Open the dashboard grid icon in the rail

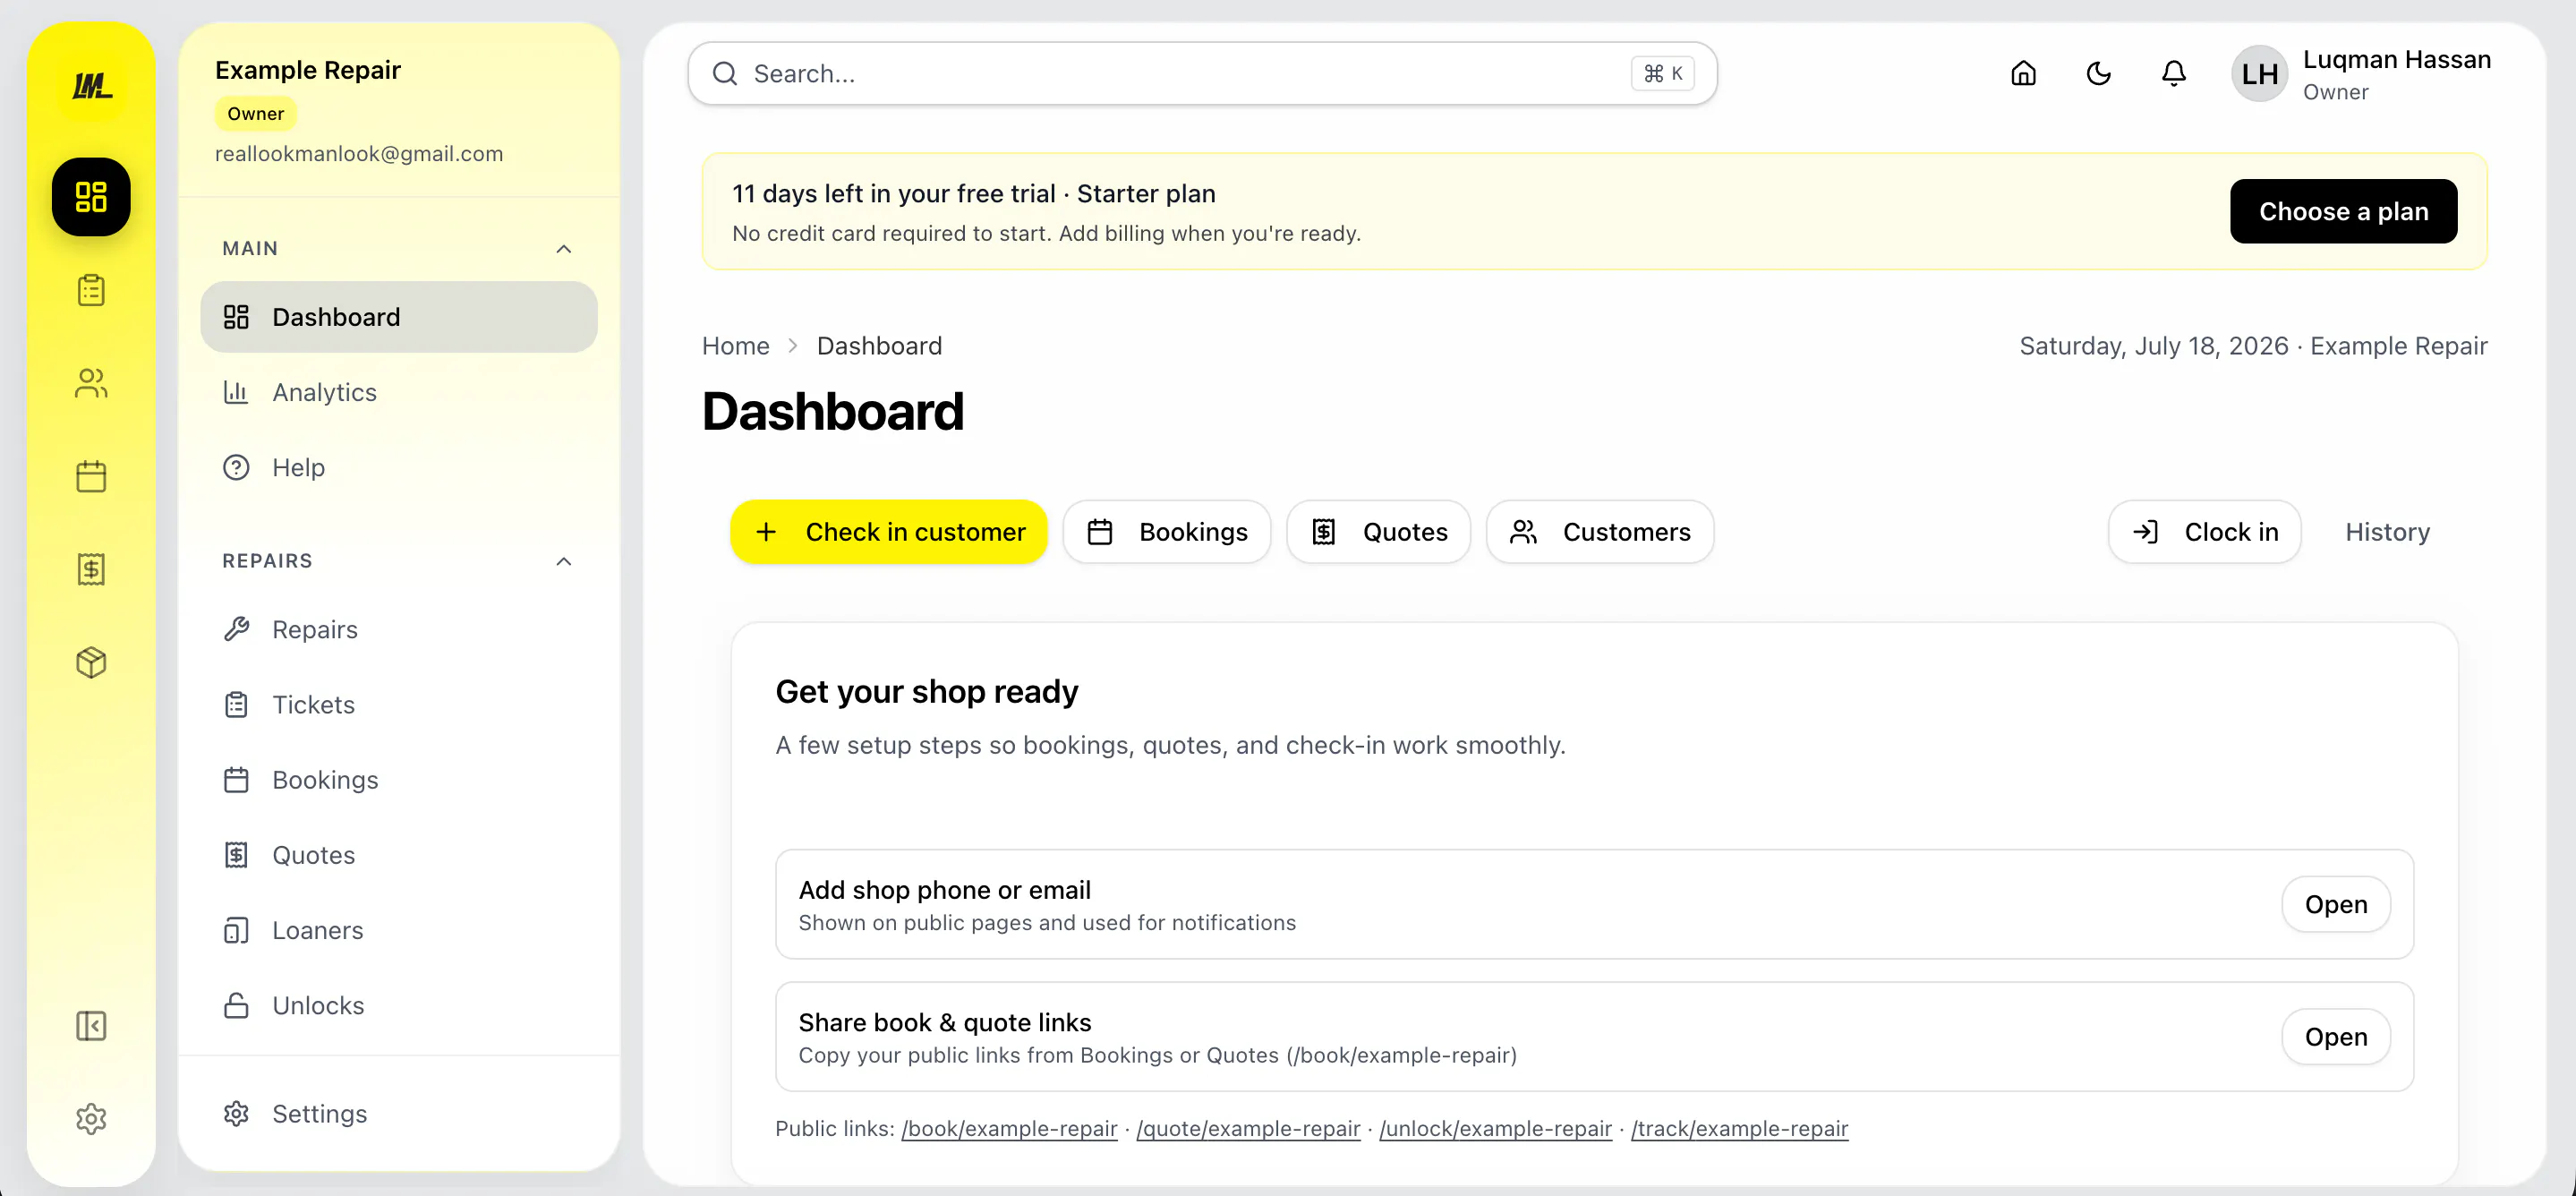point(91,197)
